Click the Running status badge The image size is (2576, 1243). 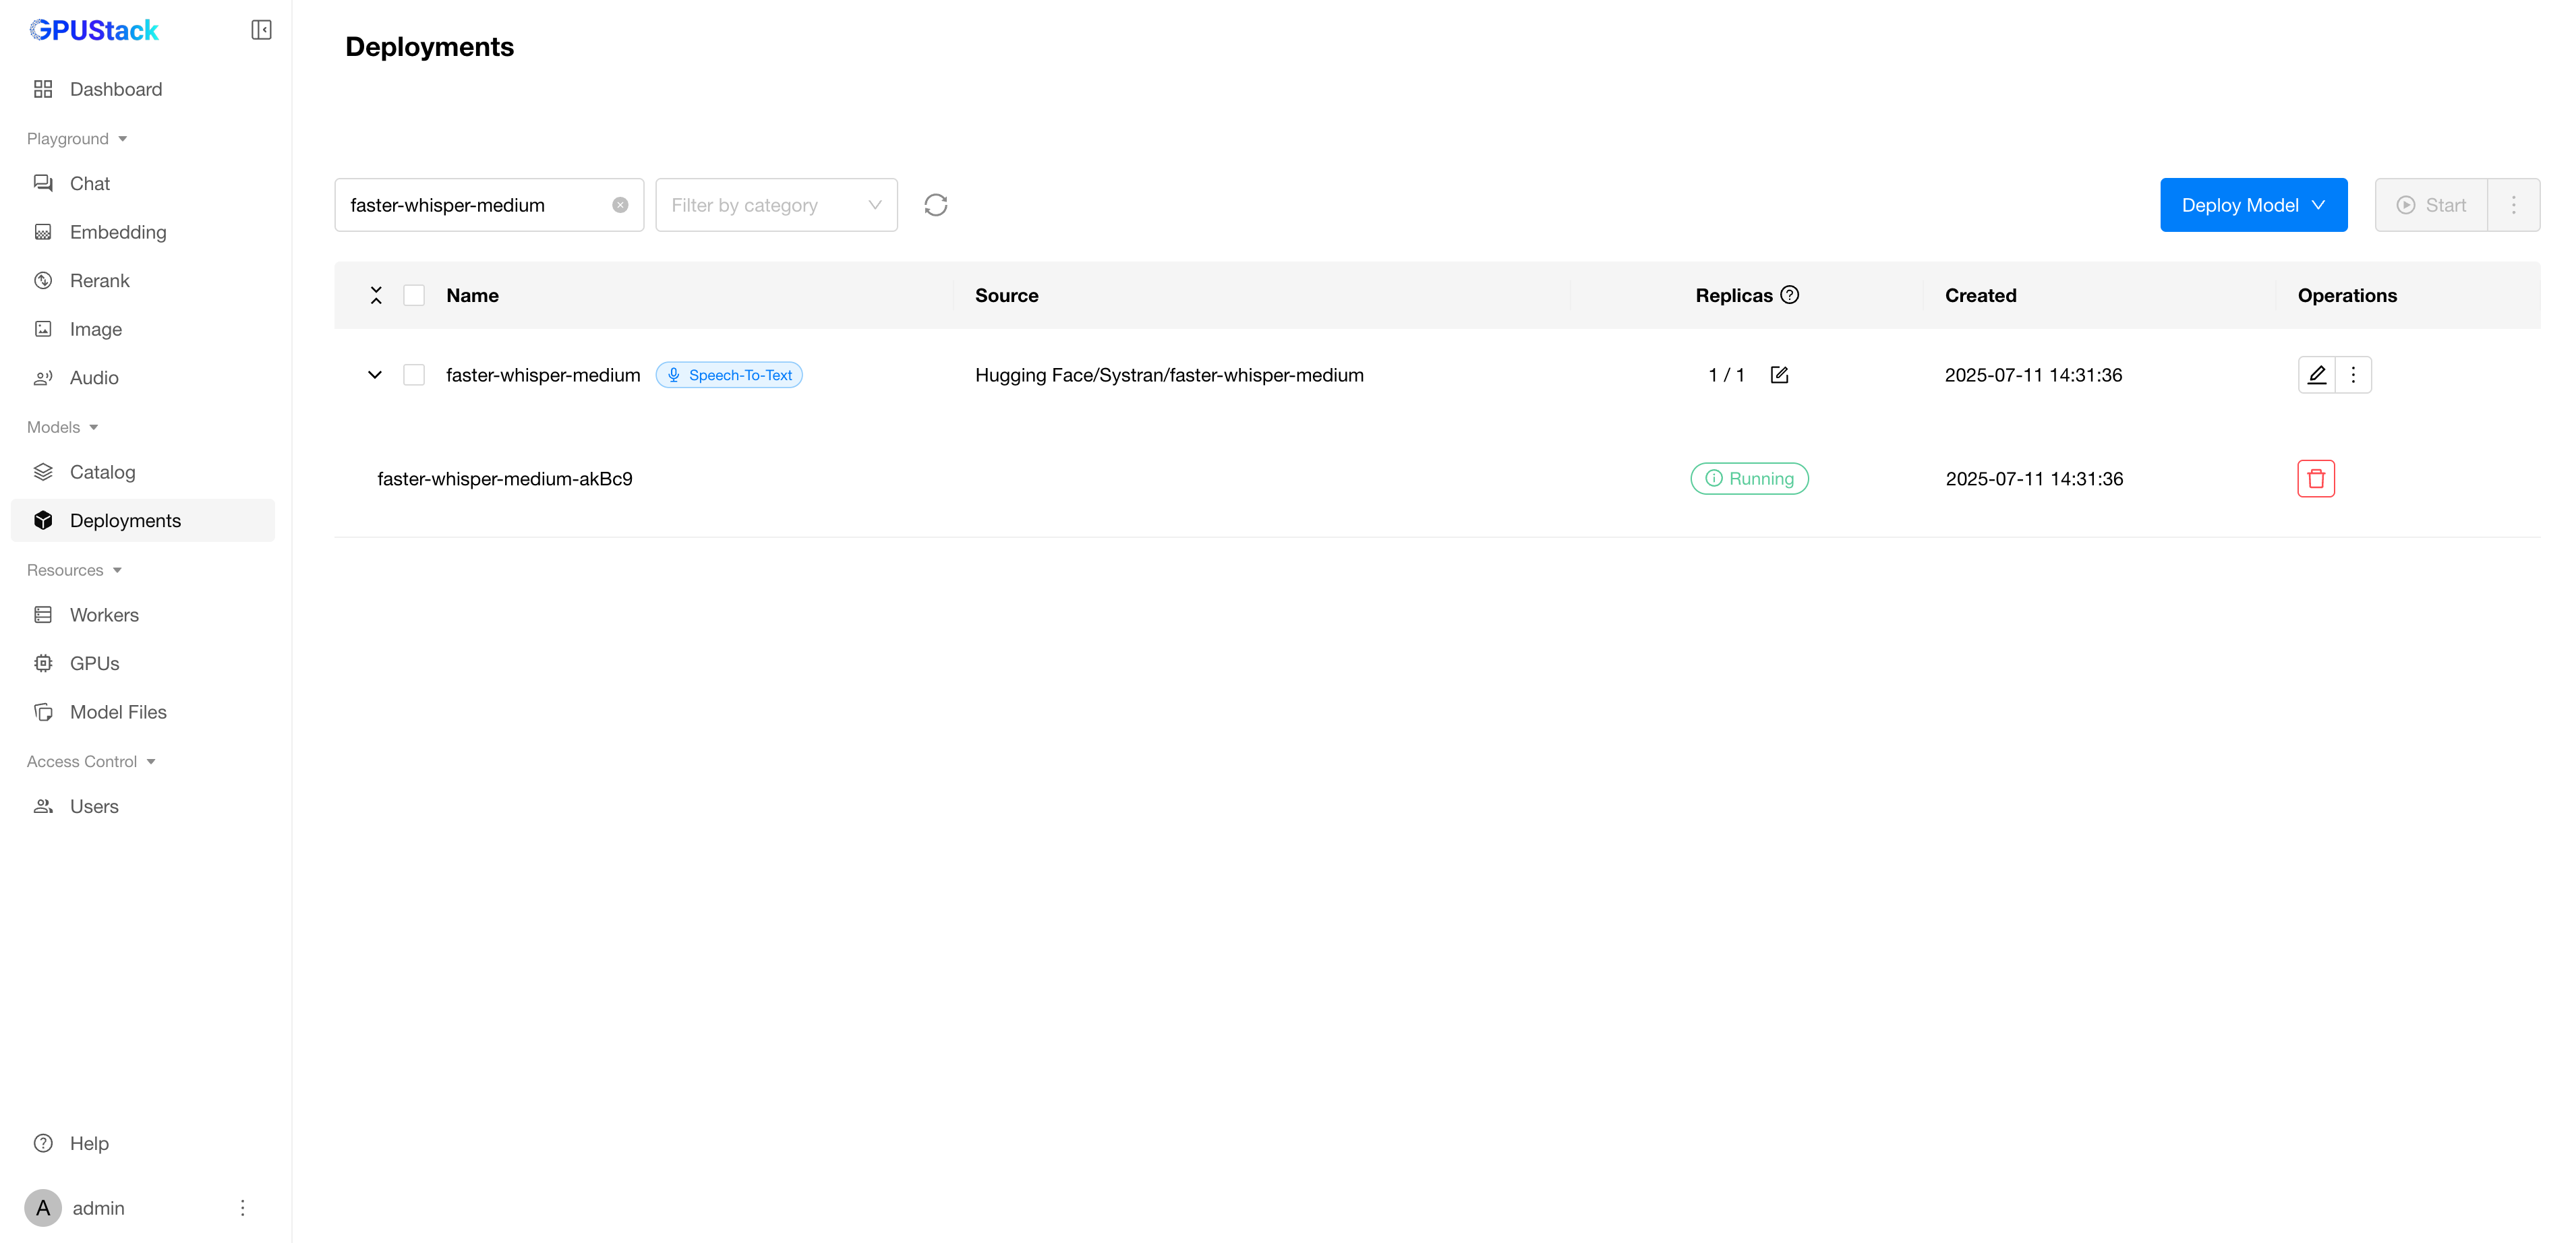[x=1749, y=479]
